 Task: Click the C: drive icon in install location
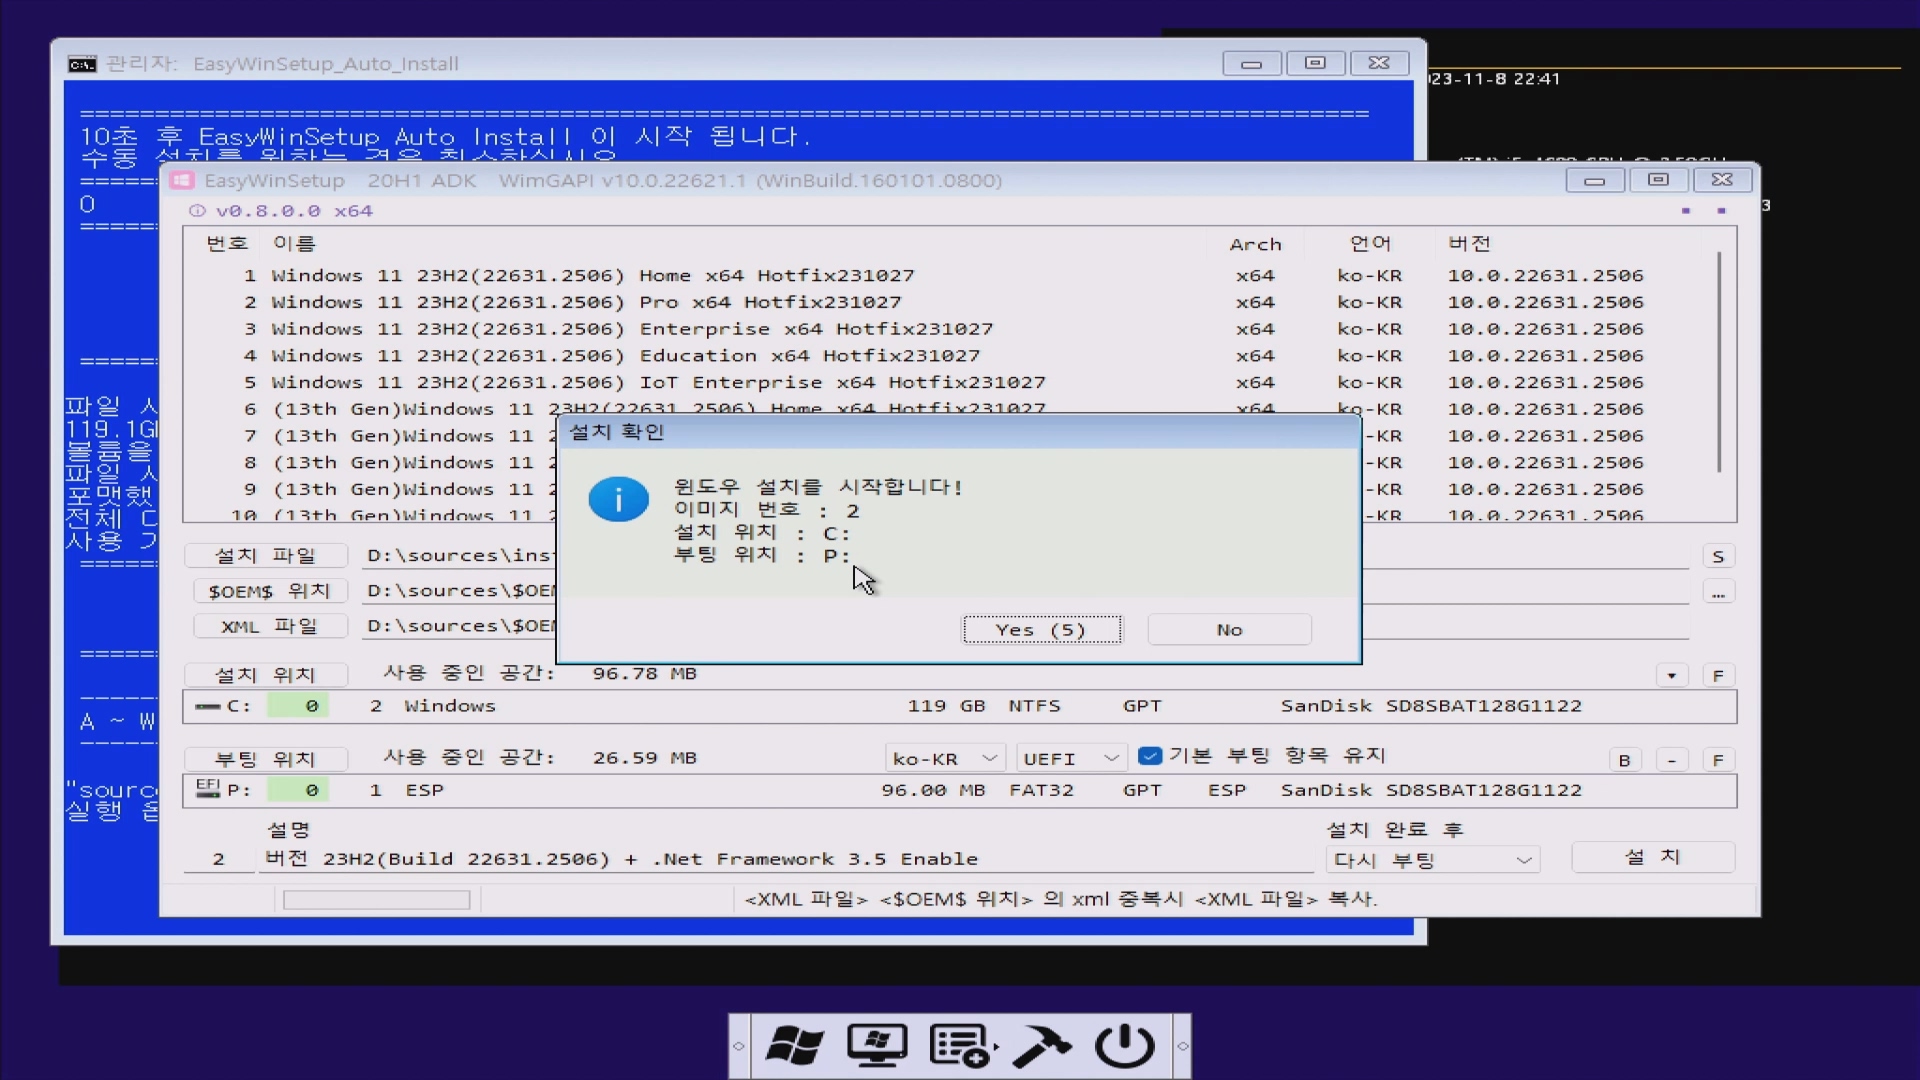(x=208, y=706)
